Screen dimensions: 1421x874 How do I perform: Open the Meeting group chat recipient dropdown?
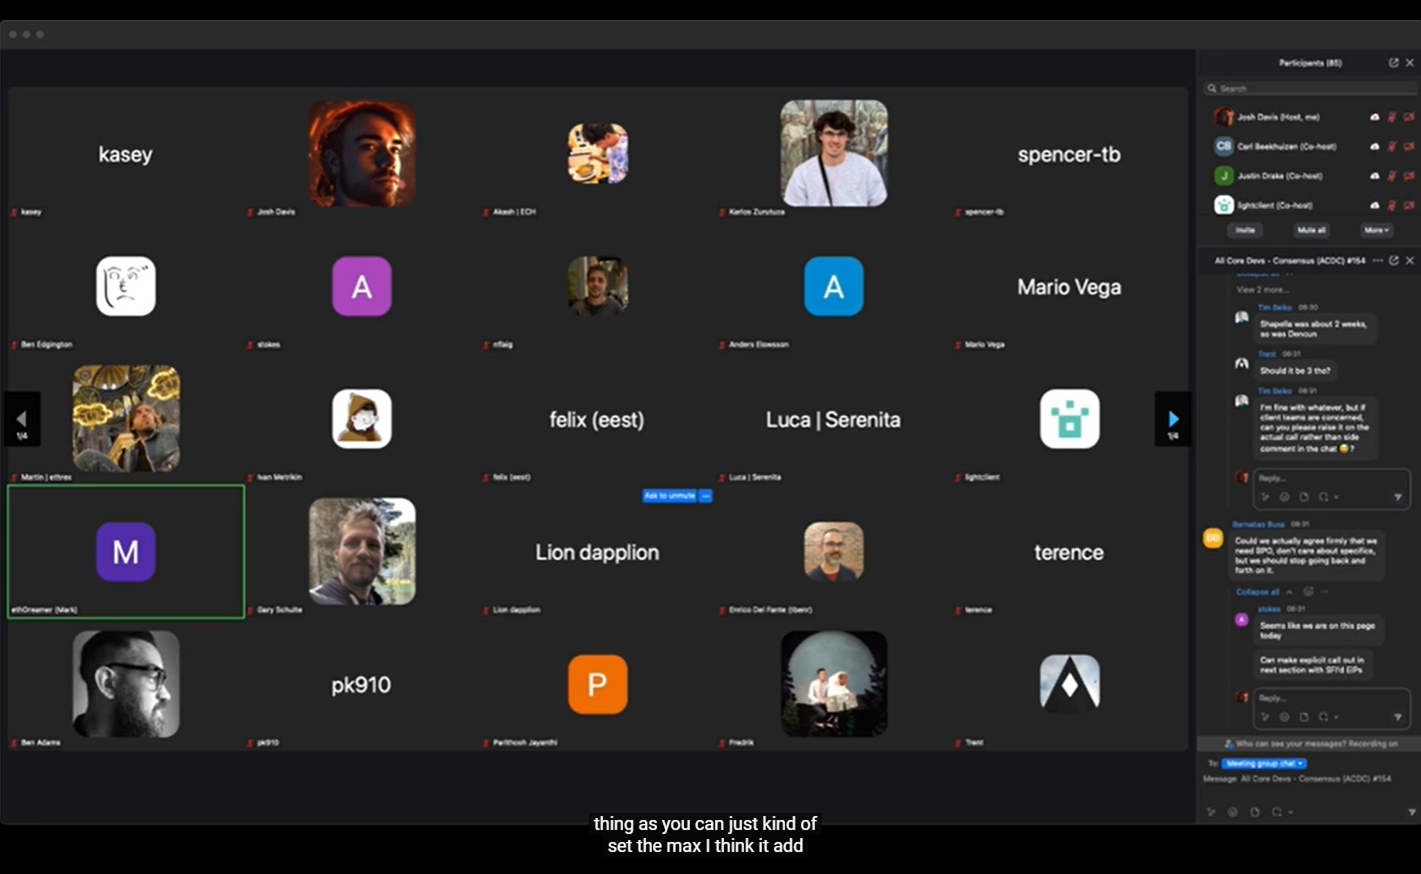pos(1264,763)
